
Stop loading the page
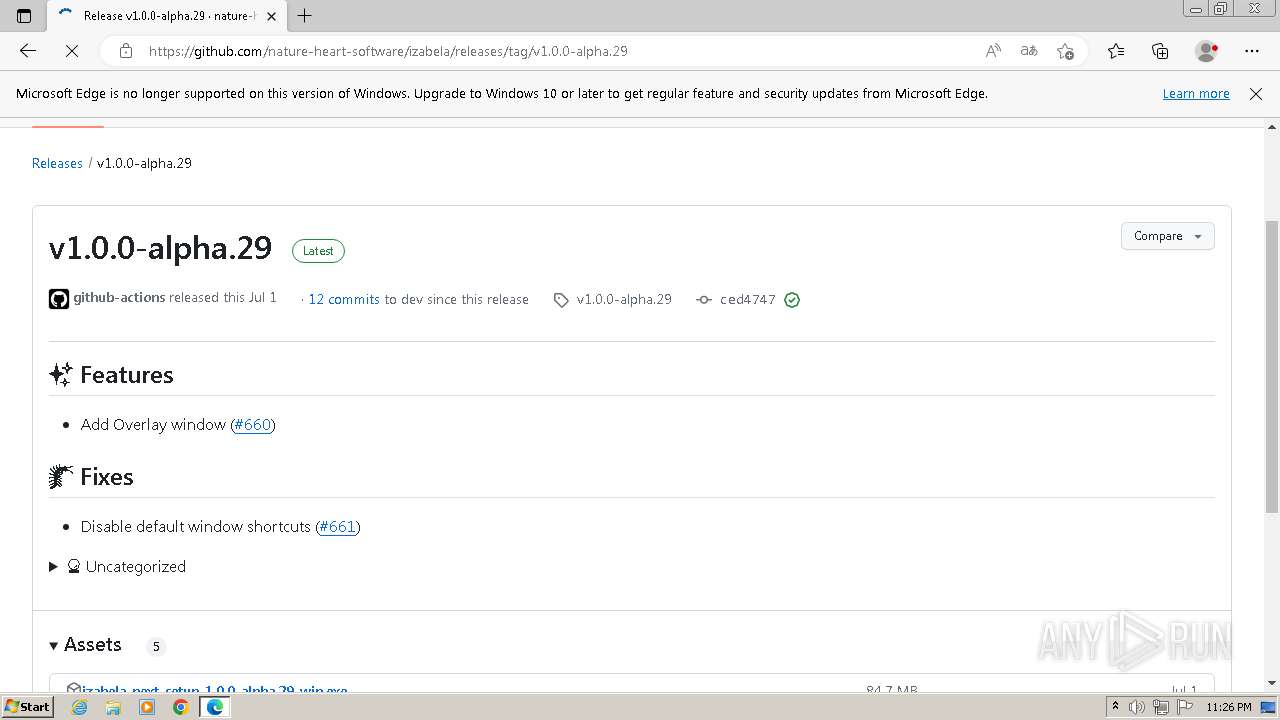(x=71, y=51)
